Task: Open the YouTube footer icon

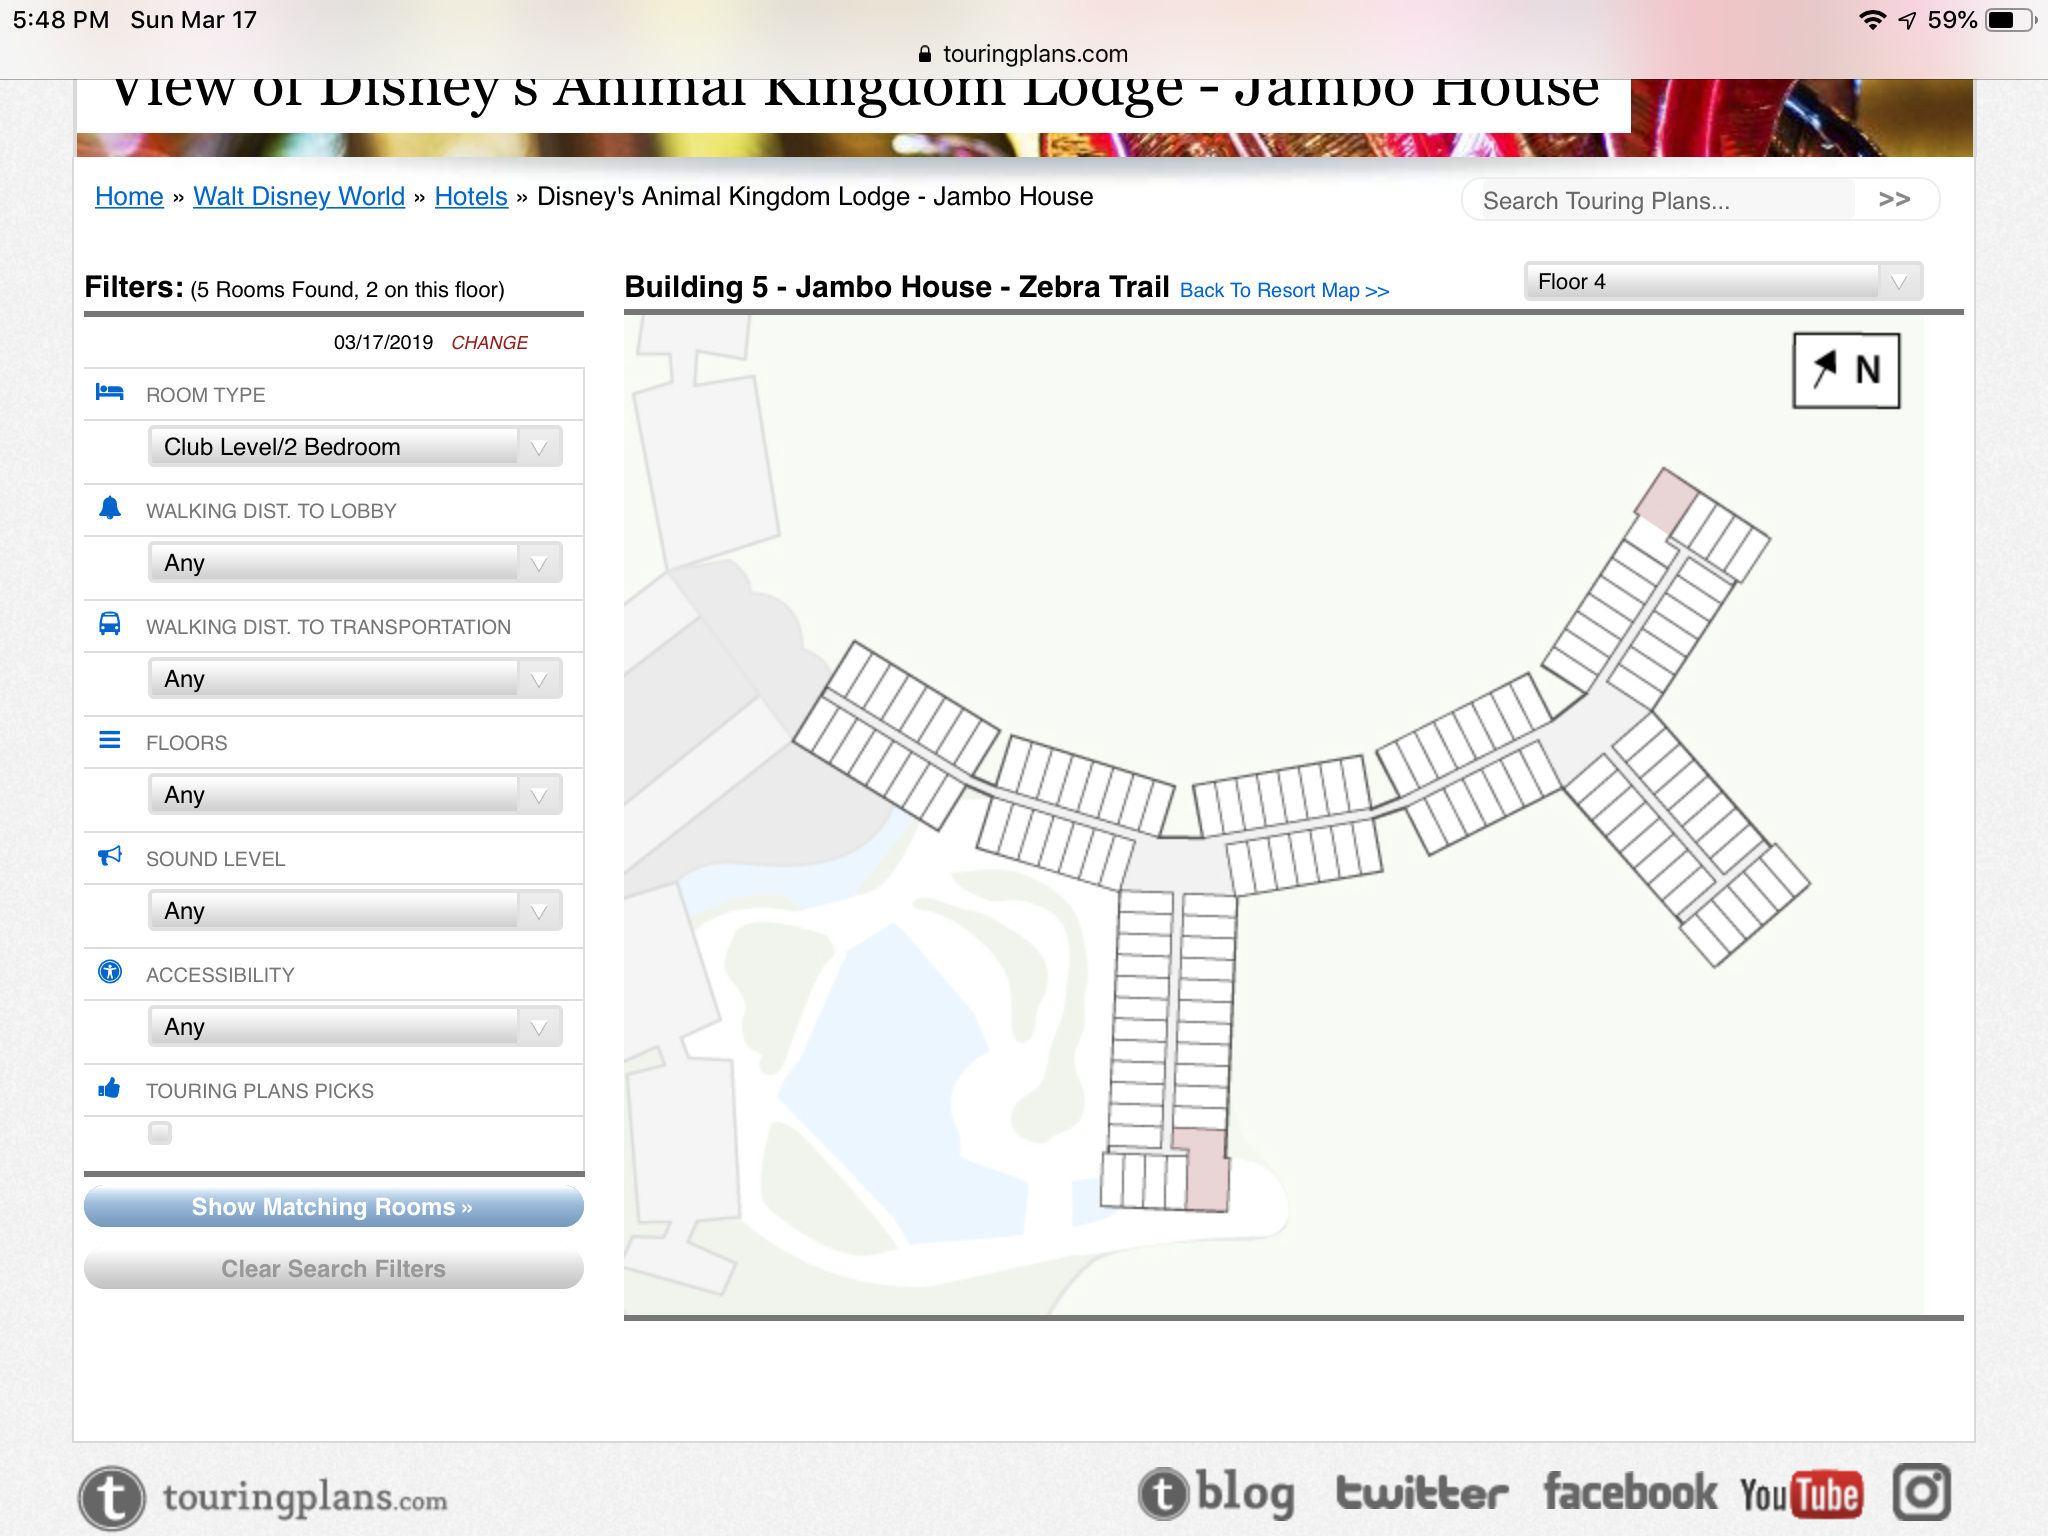Action: (x=1800, y=1495)
